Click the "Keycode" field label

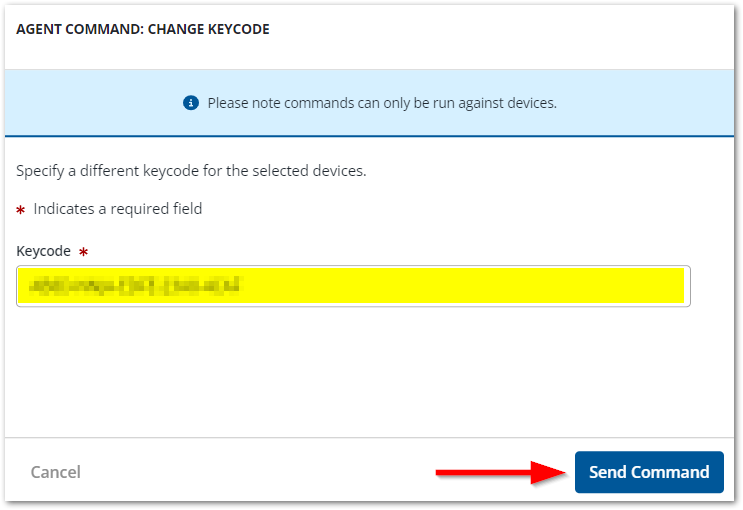pos(44,252)
